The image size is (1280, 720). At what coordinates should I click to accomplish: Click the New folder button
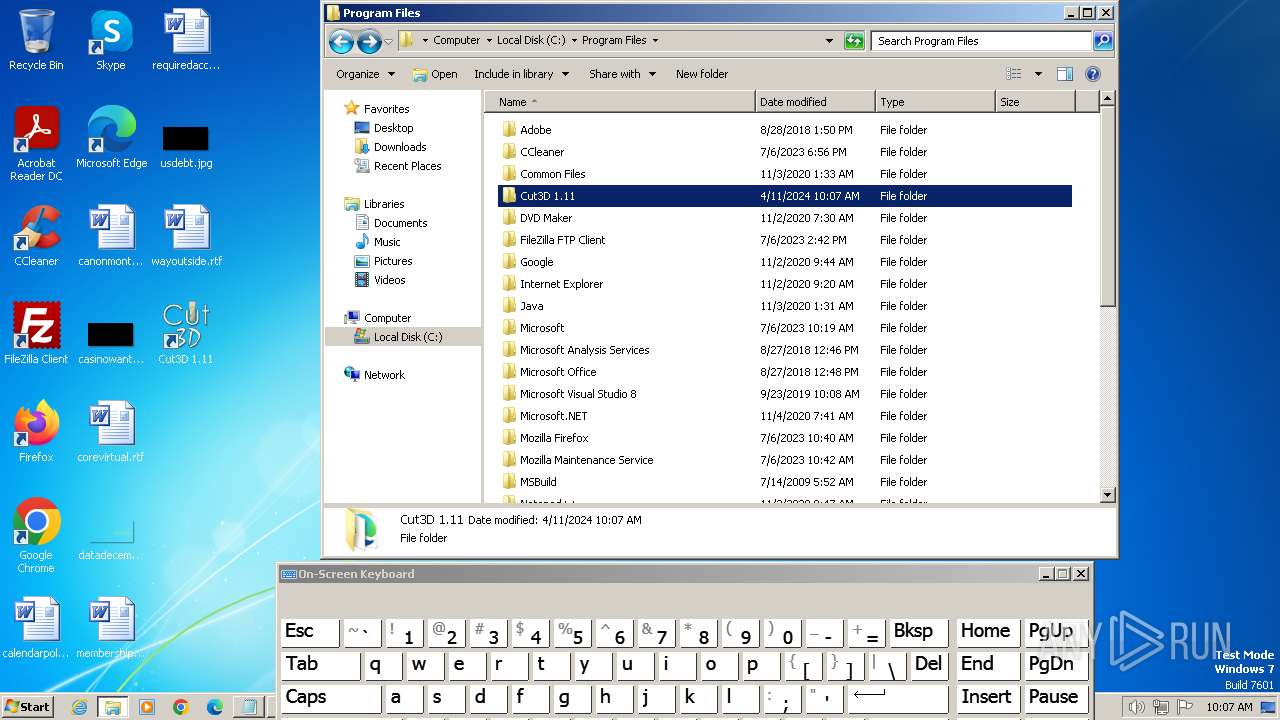[x=701, y=74]
